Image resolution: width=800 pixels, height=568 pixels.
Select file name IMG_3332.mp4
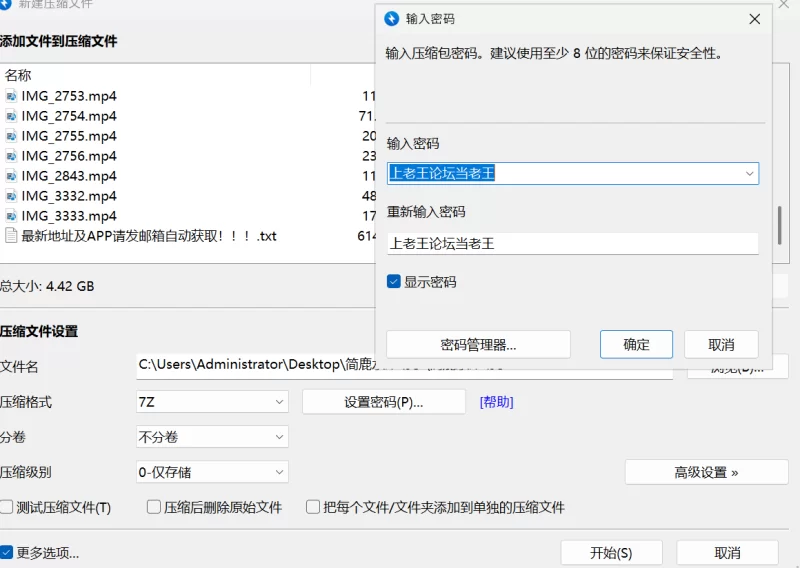tap(69, 196)
